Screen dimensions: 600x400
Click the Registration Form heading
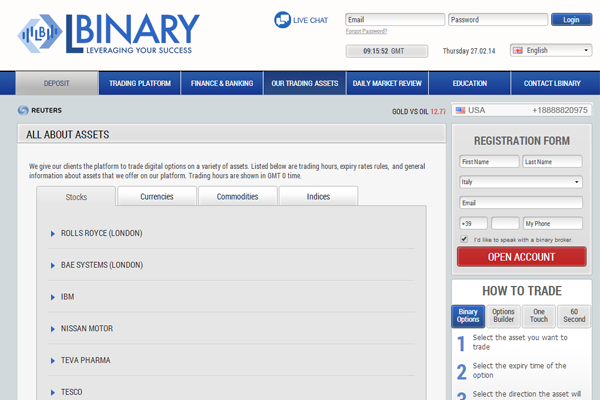click(x=522, y=141)
